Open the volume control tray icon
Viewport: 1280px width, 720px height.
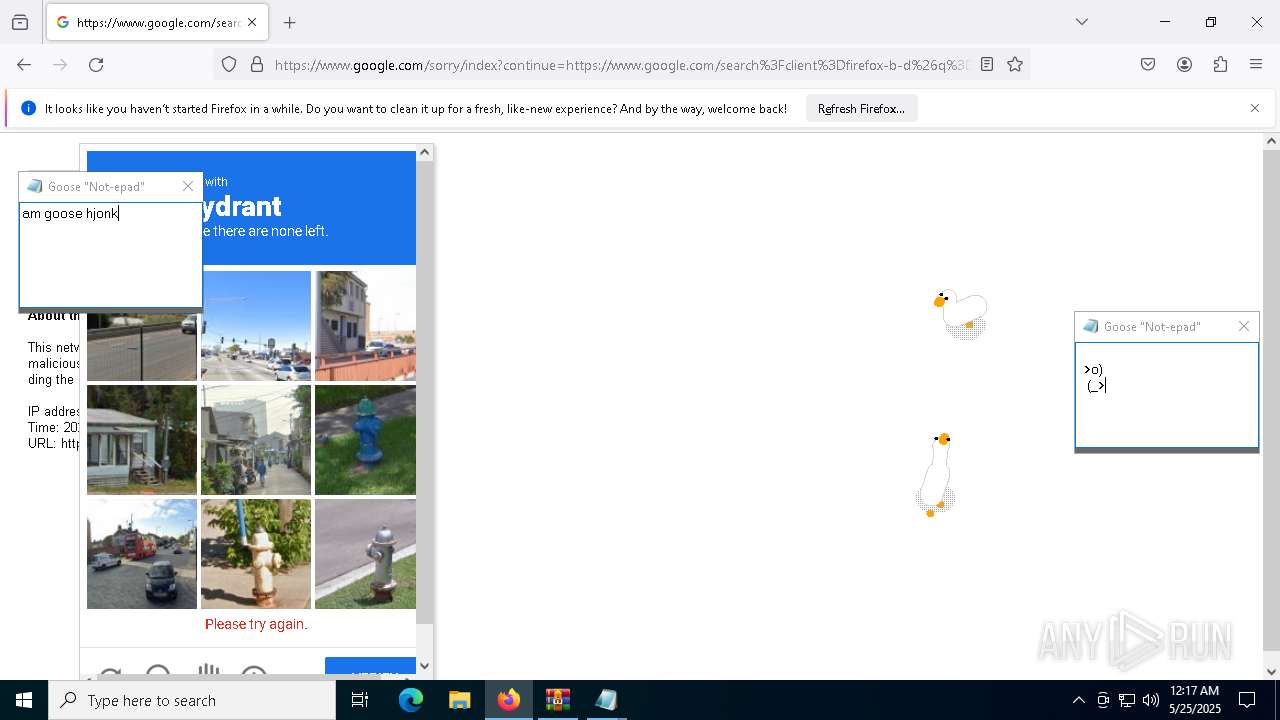[1151, 700]
